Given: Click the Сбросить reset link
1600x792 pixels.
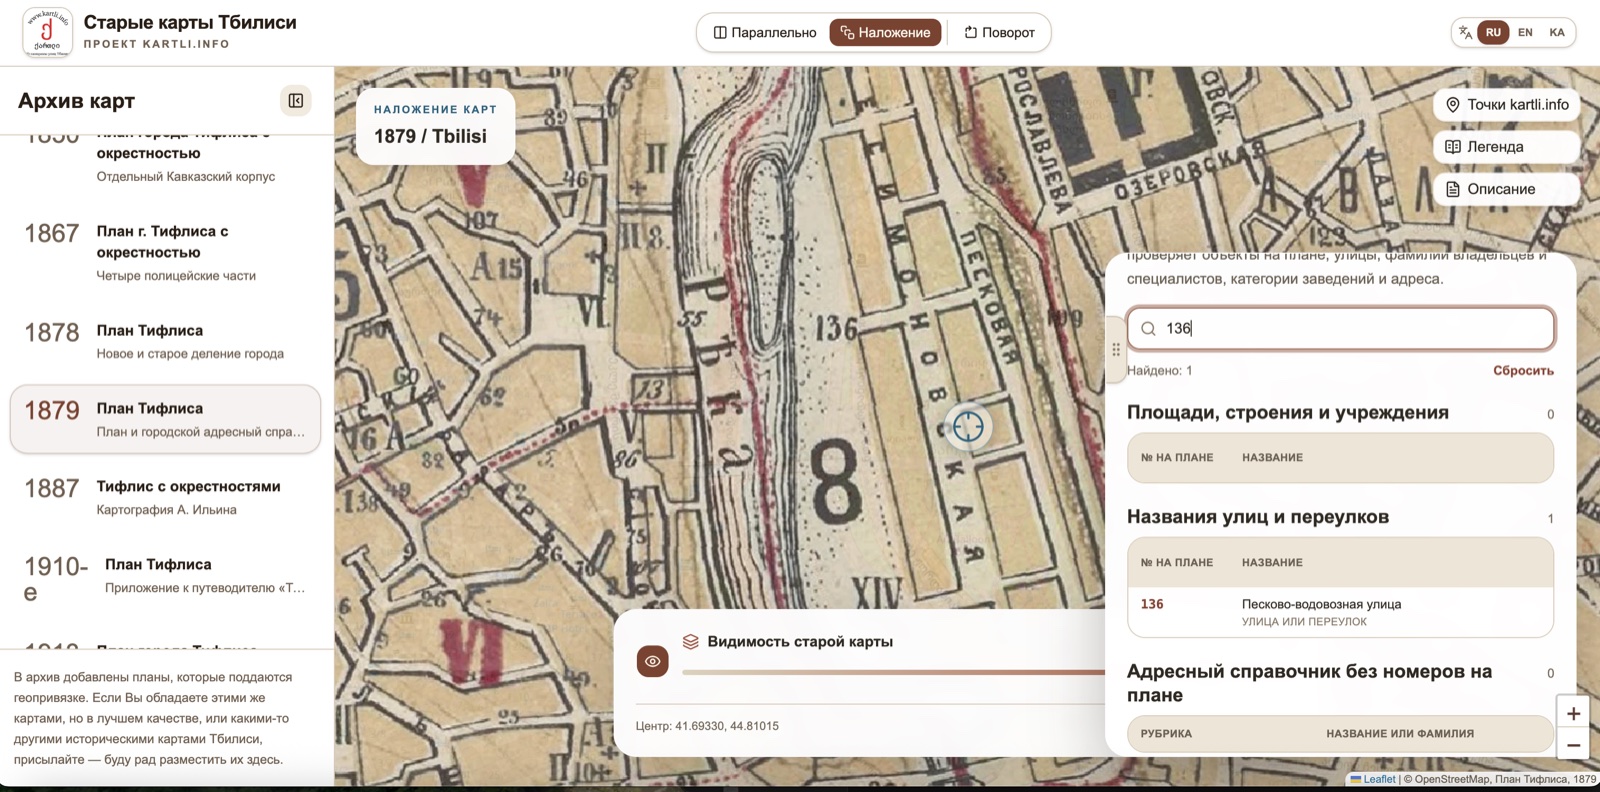Looking at the screenshot, I should (1523, 370).
